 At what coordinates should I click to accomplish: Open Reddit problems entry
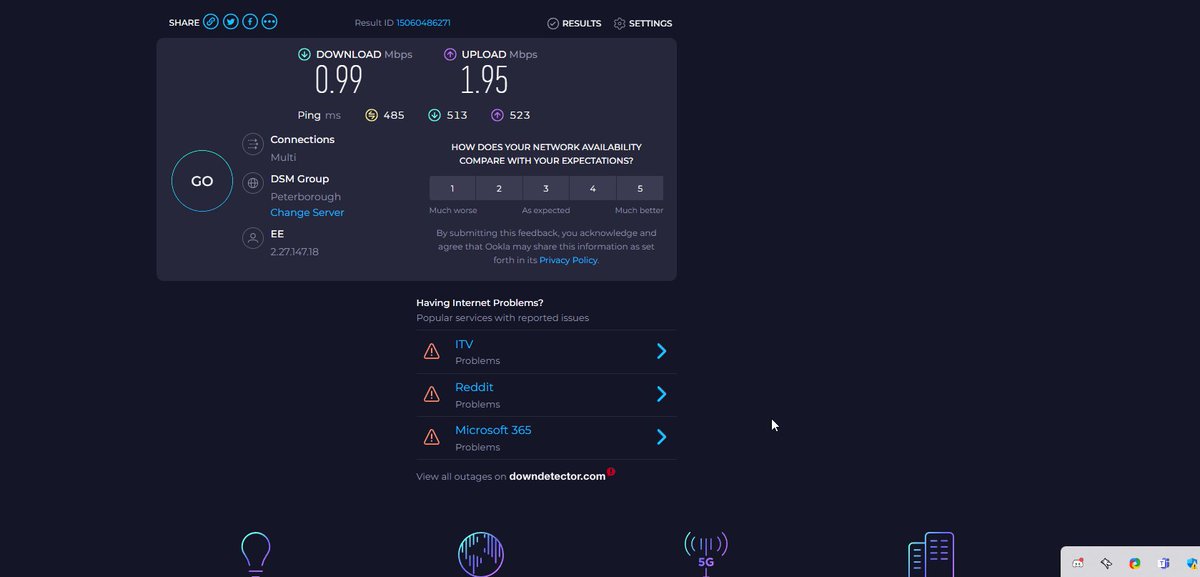click(x=546, y=395)
